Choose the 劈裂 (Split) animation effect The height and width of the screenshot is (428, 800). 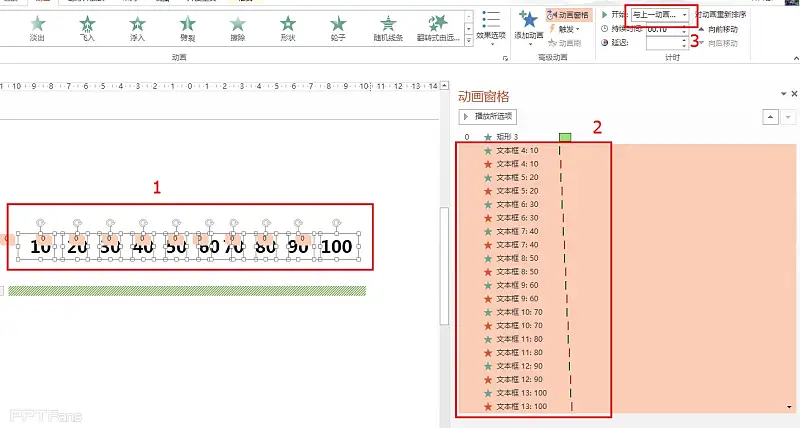187,26
